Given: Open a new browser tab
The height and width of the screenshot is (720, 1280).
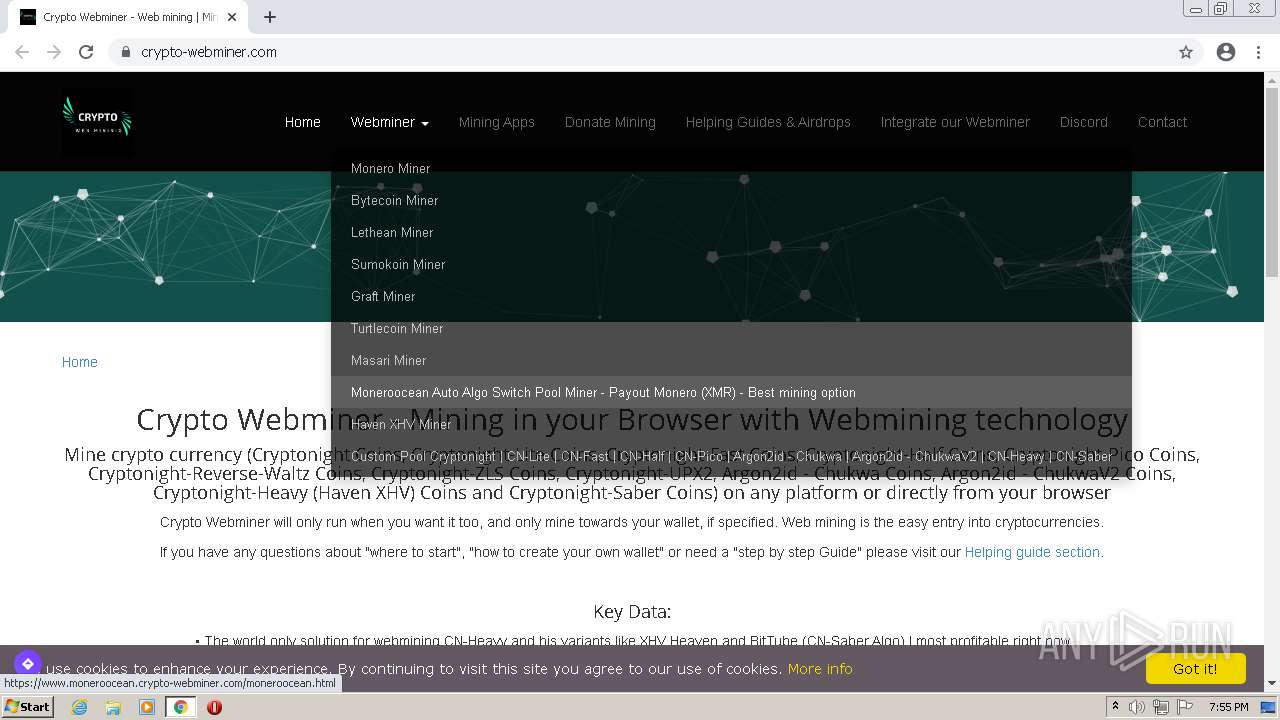Looking at the screenshot, I should pos(270,17).
